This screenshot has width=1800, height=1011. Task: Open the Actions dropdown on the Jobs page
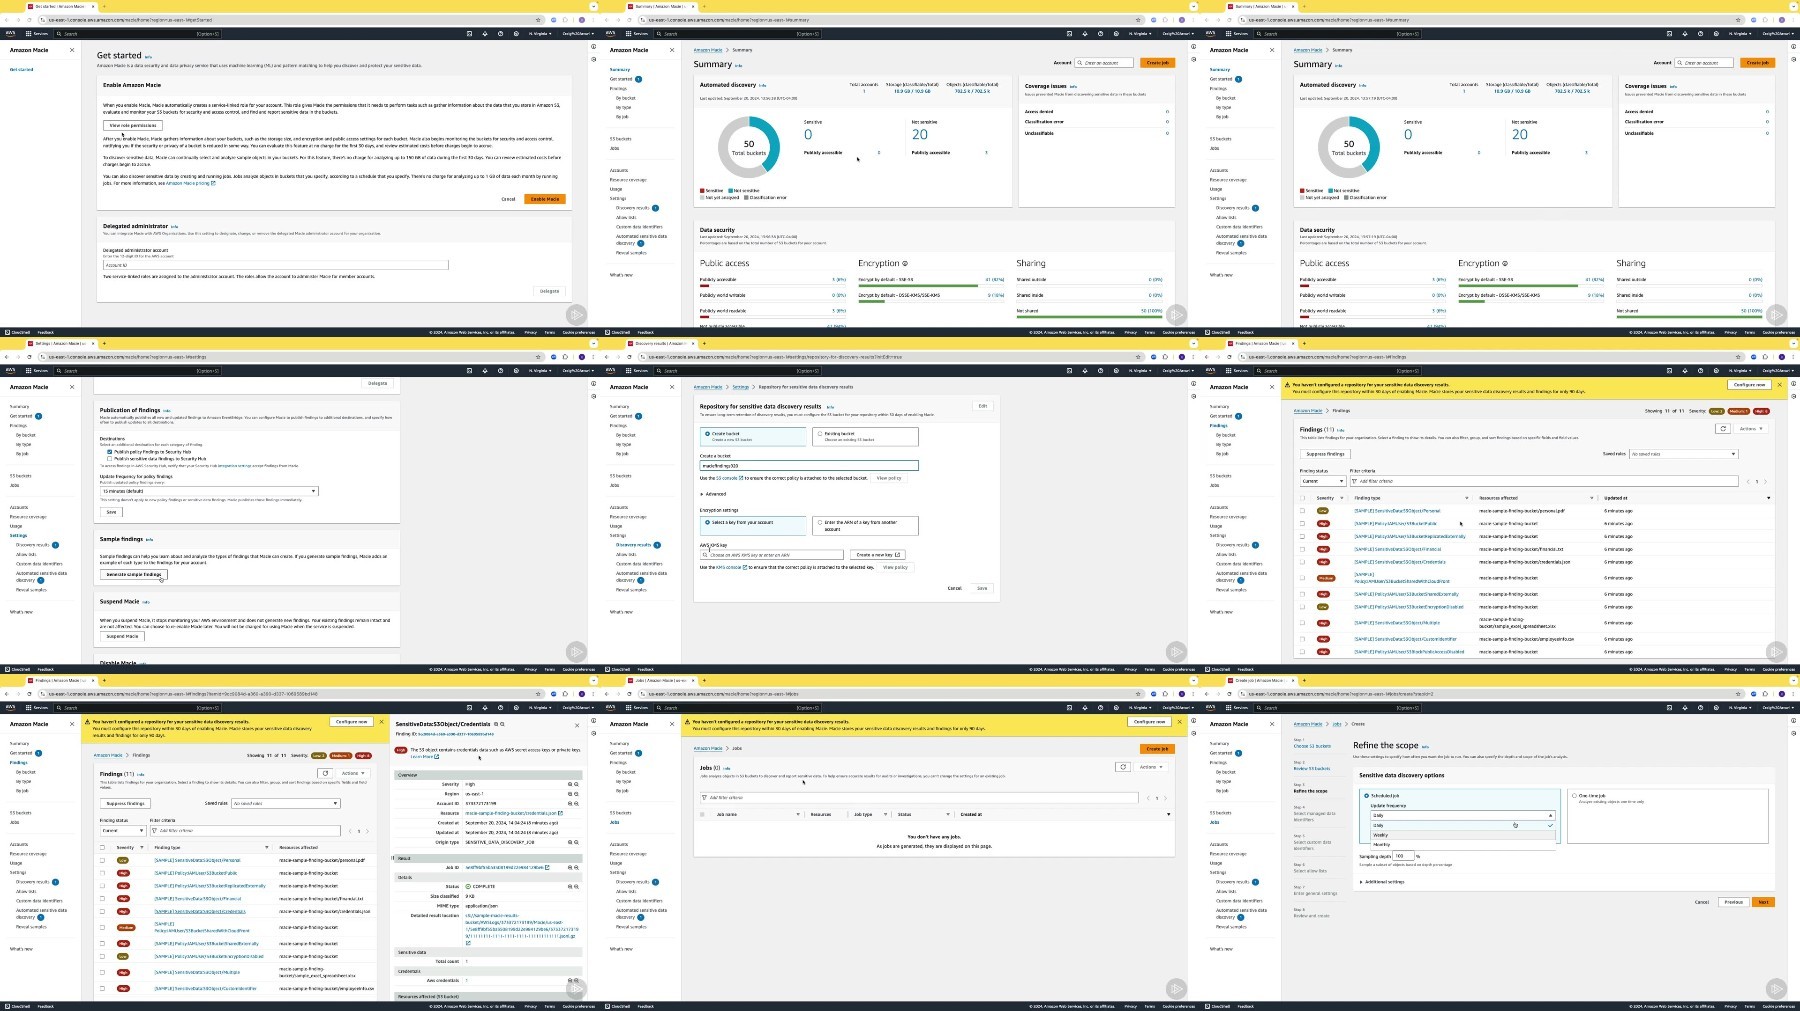pos(1150,767)
